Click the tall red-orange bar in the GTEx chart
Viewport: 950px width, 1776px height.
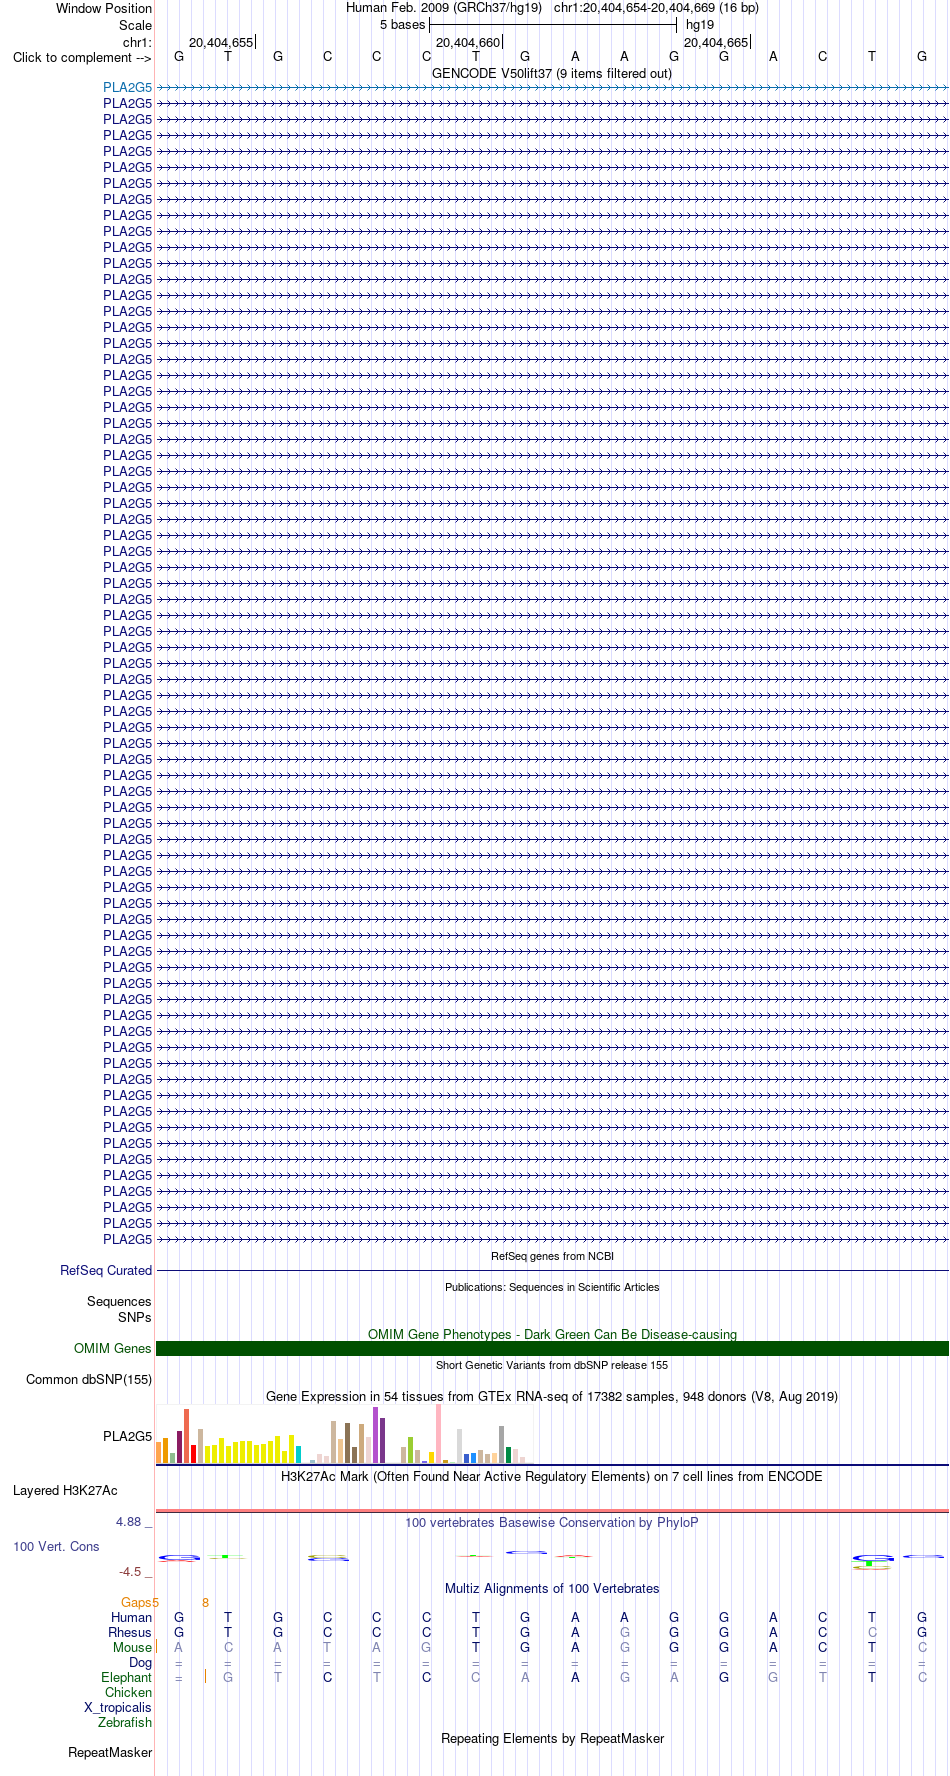(186, 1436)
